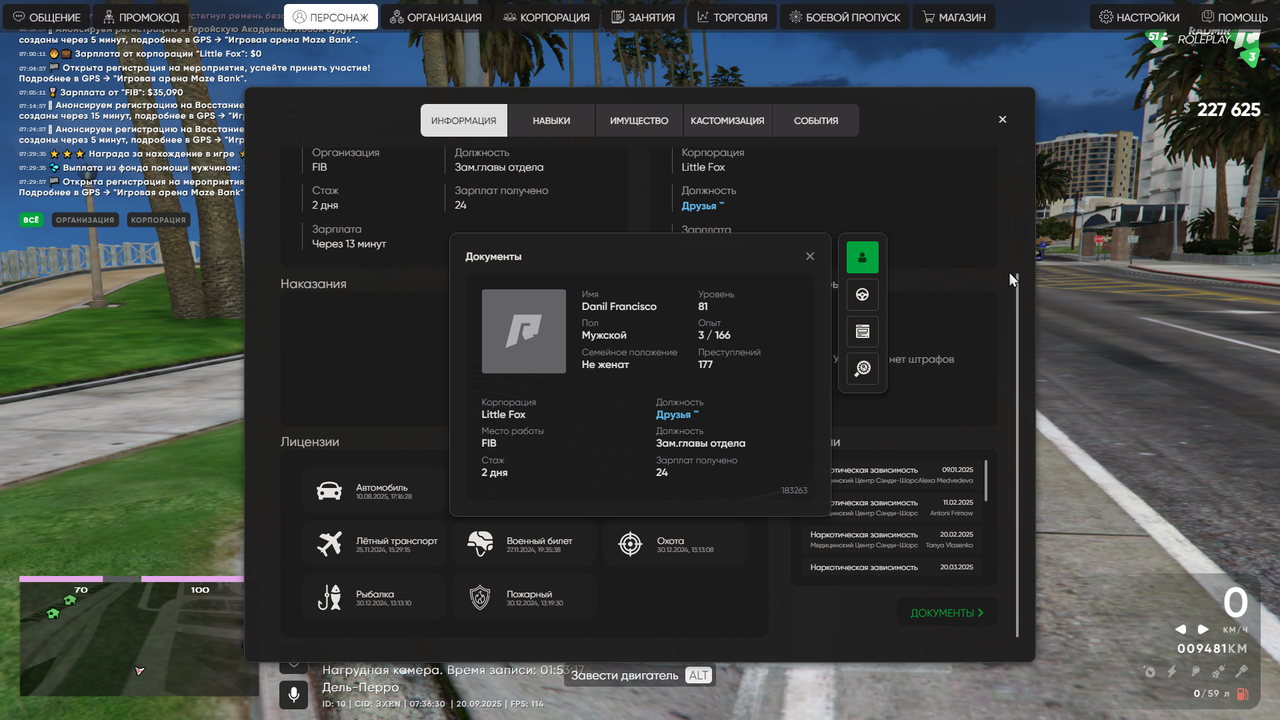Viewport: 1280px width, 720px height.
Task: Select the ВСЁ chat filter
Action: tap(31, 220)
